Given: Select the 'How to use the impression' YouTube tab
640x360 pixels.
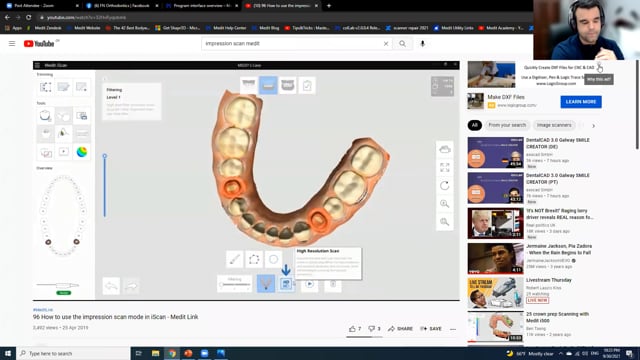Looking at the screenshot, I should point(281,6).
